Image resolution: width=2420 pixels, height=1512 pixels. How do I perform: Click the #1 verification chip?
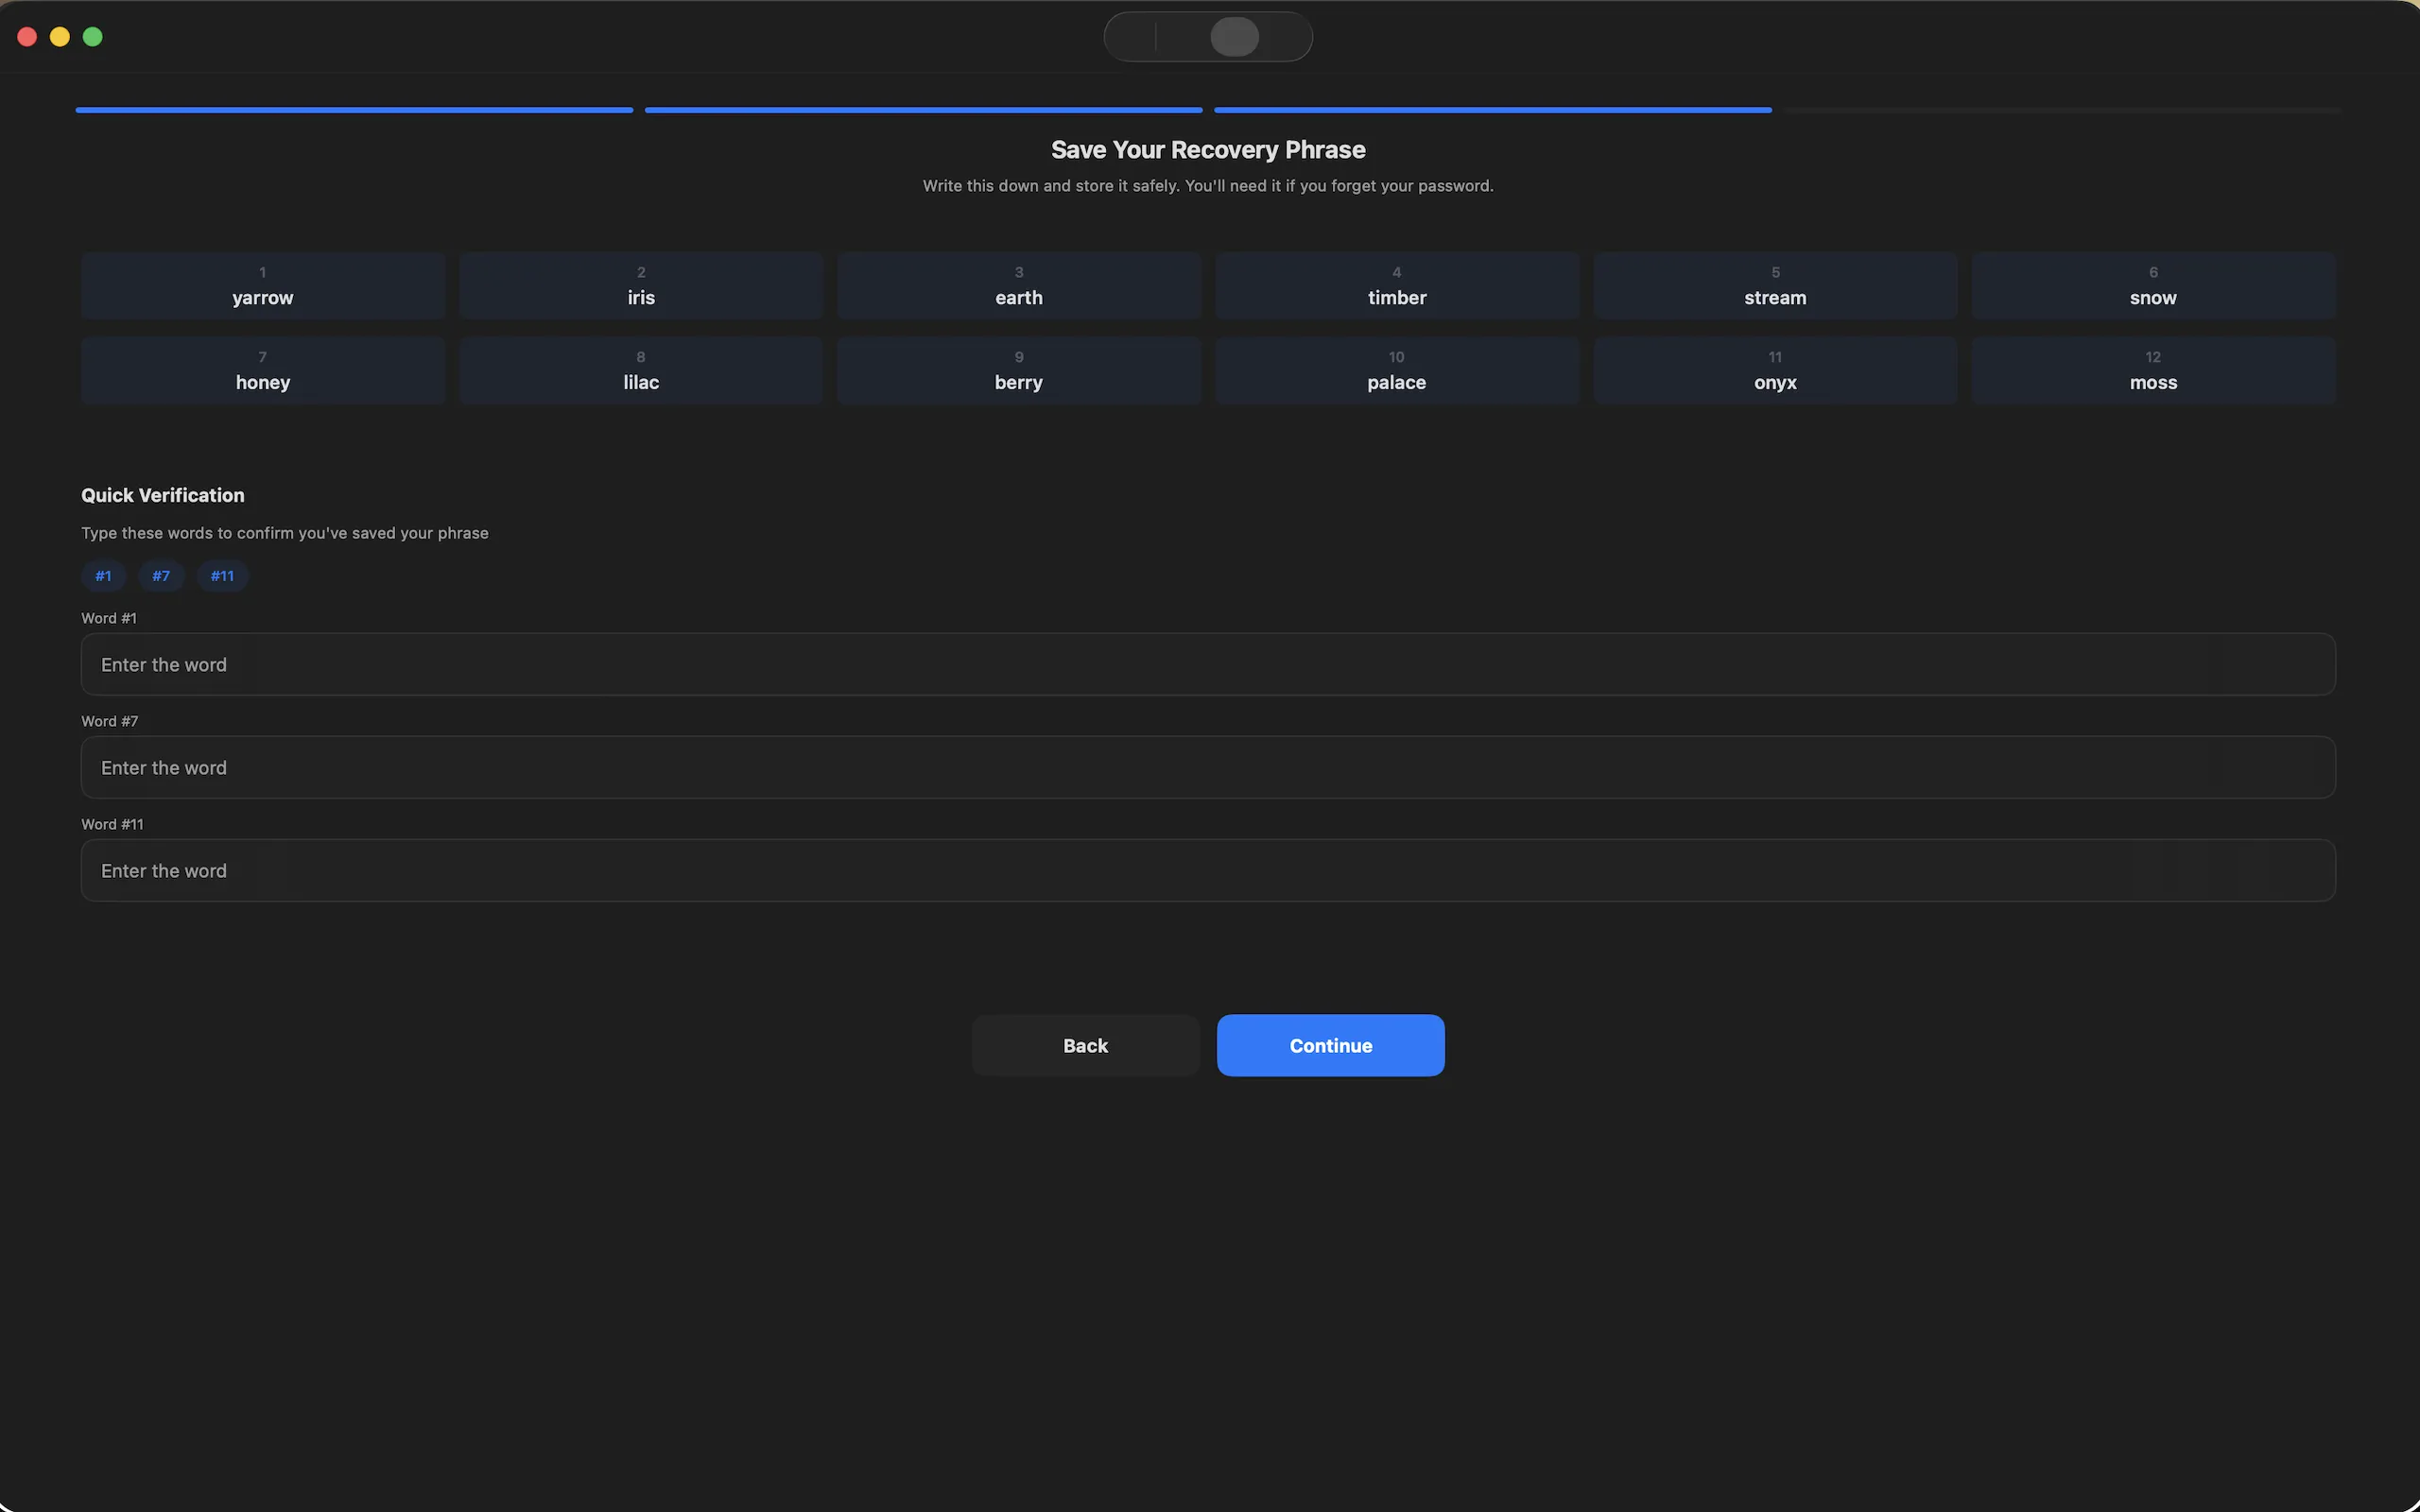(x=103, y=576)
